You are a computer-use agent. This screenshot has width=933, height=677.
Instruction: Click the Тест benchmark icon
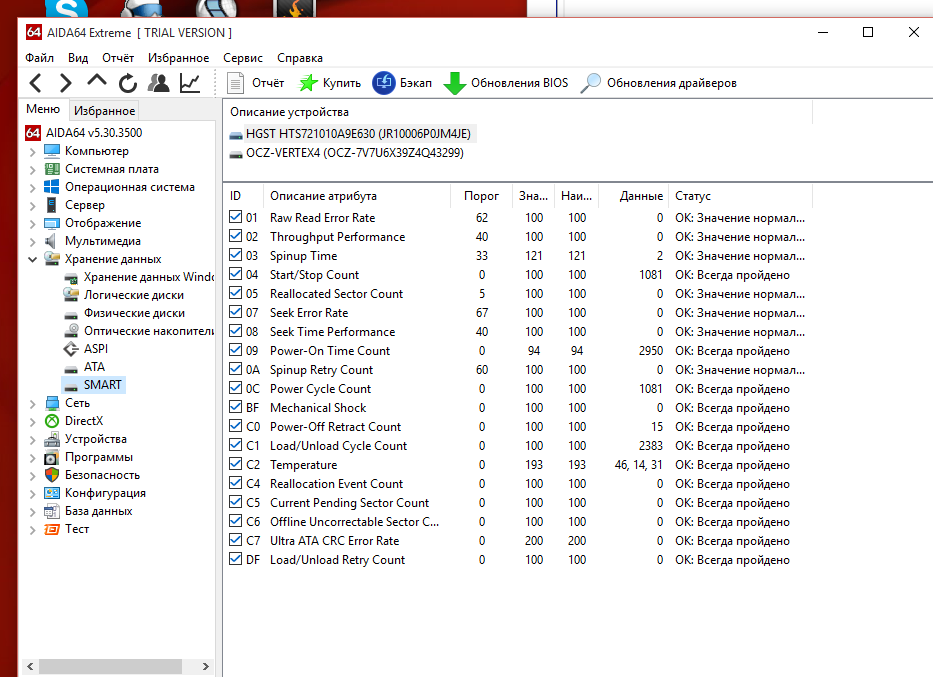coord(52,529)
